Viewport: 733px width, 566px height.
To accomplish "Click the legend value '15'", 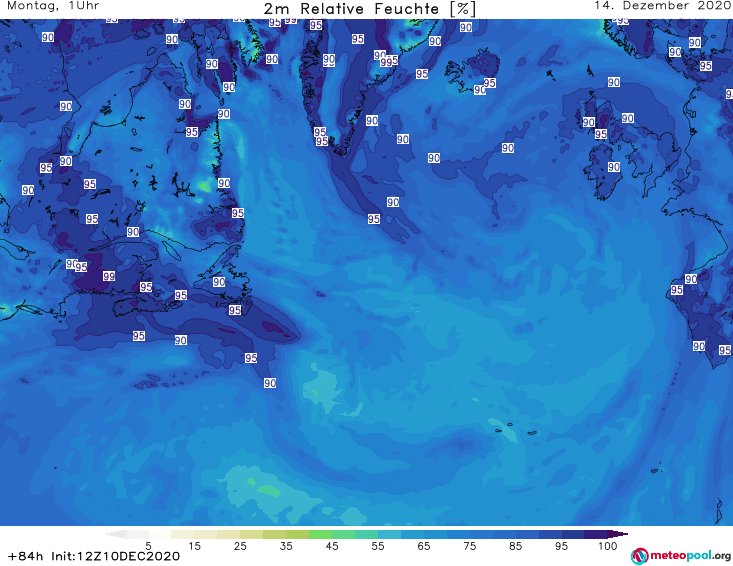I will (194, 546).
